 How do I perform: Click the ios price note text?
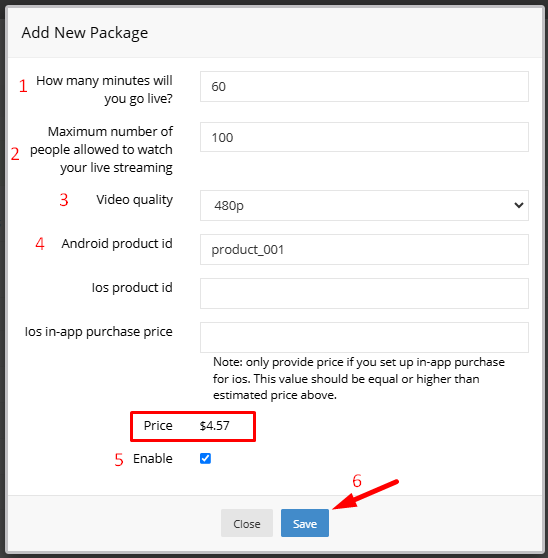pyautogui.click(x=359, y=378)
